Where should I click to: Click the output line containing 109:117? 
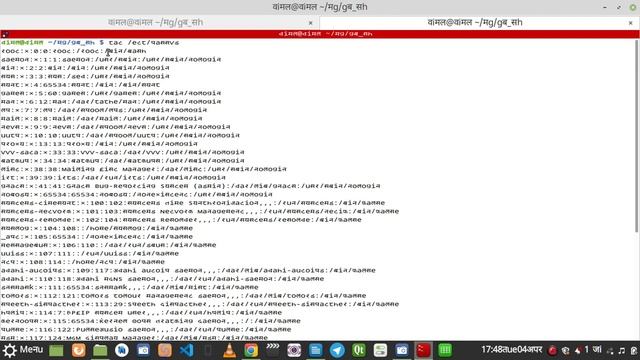pyautogui.click(x=188, y=270)
